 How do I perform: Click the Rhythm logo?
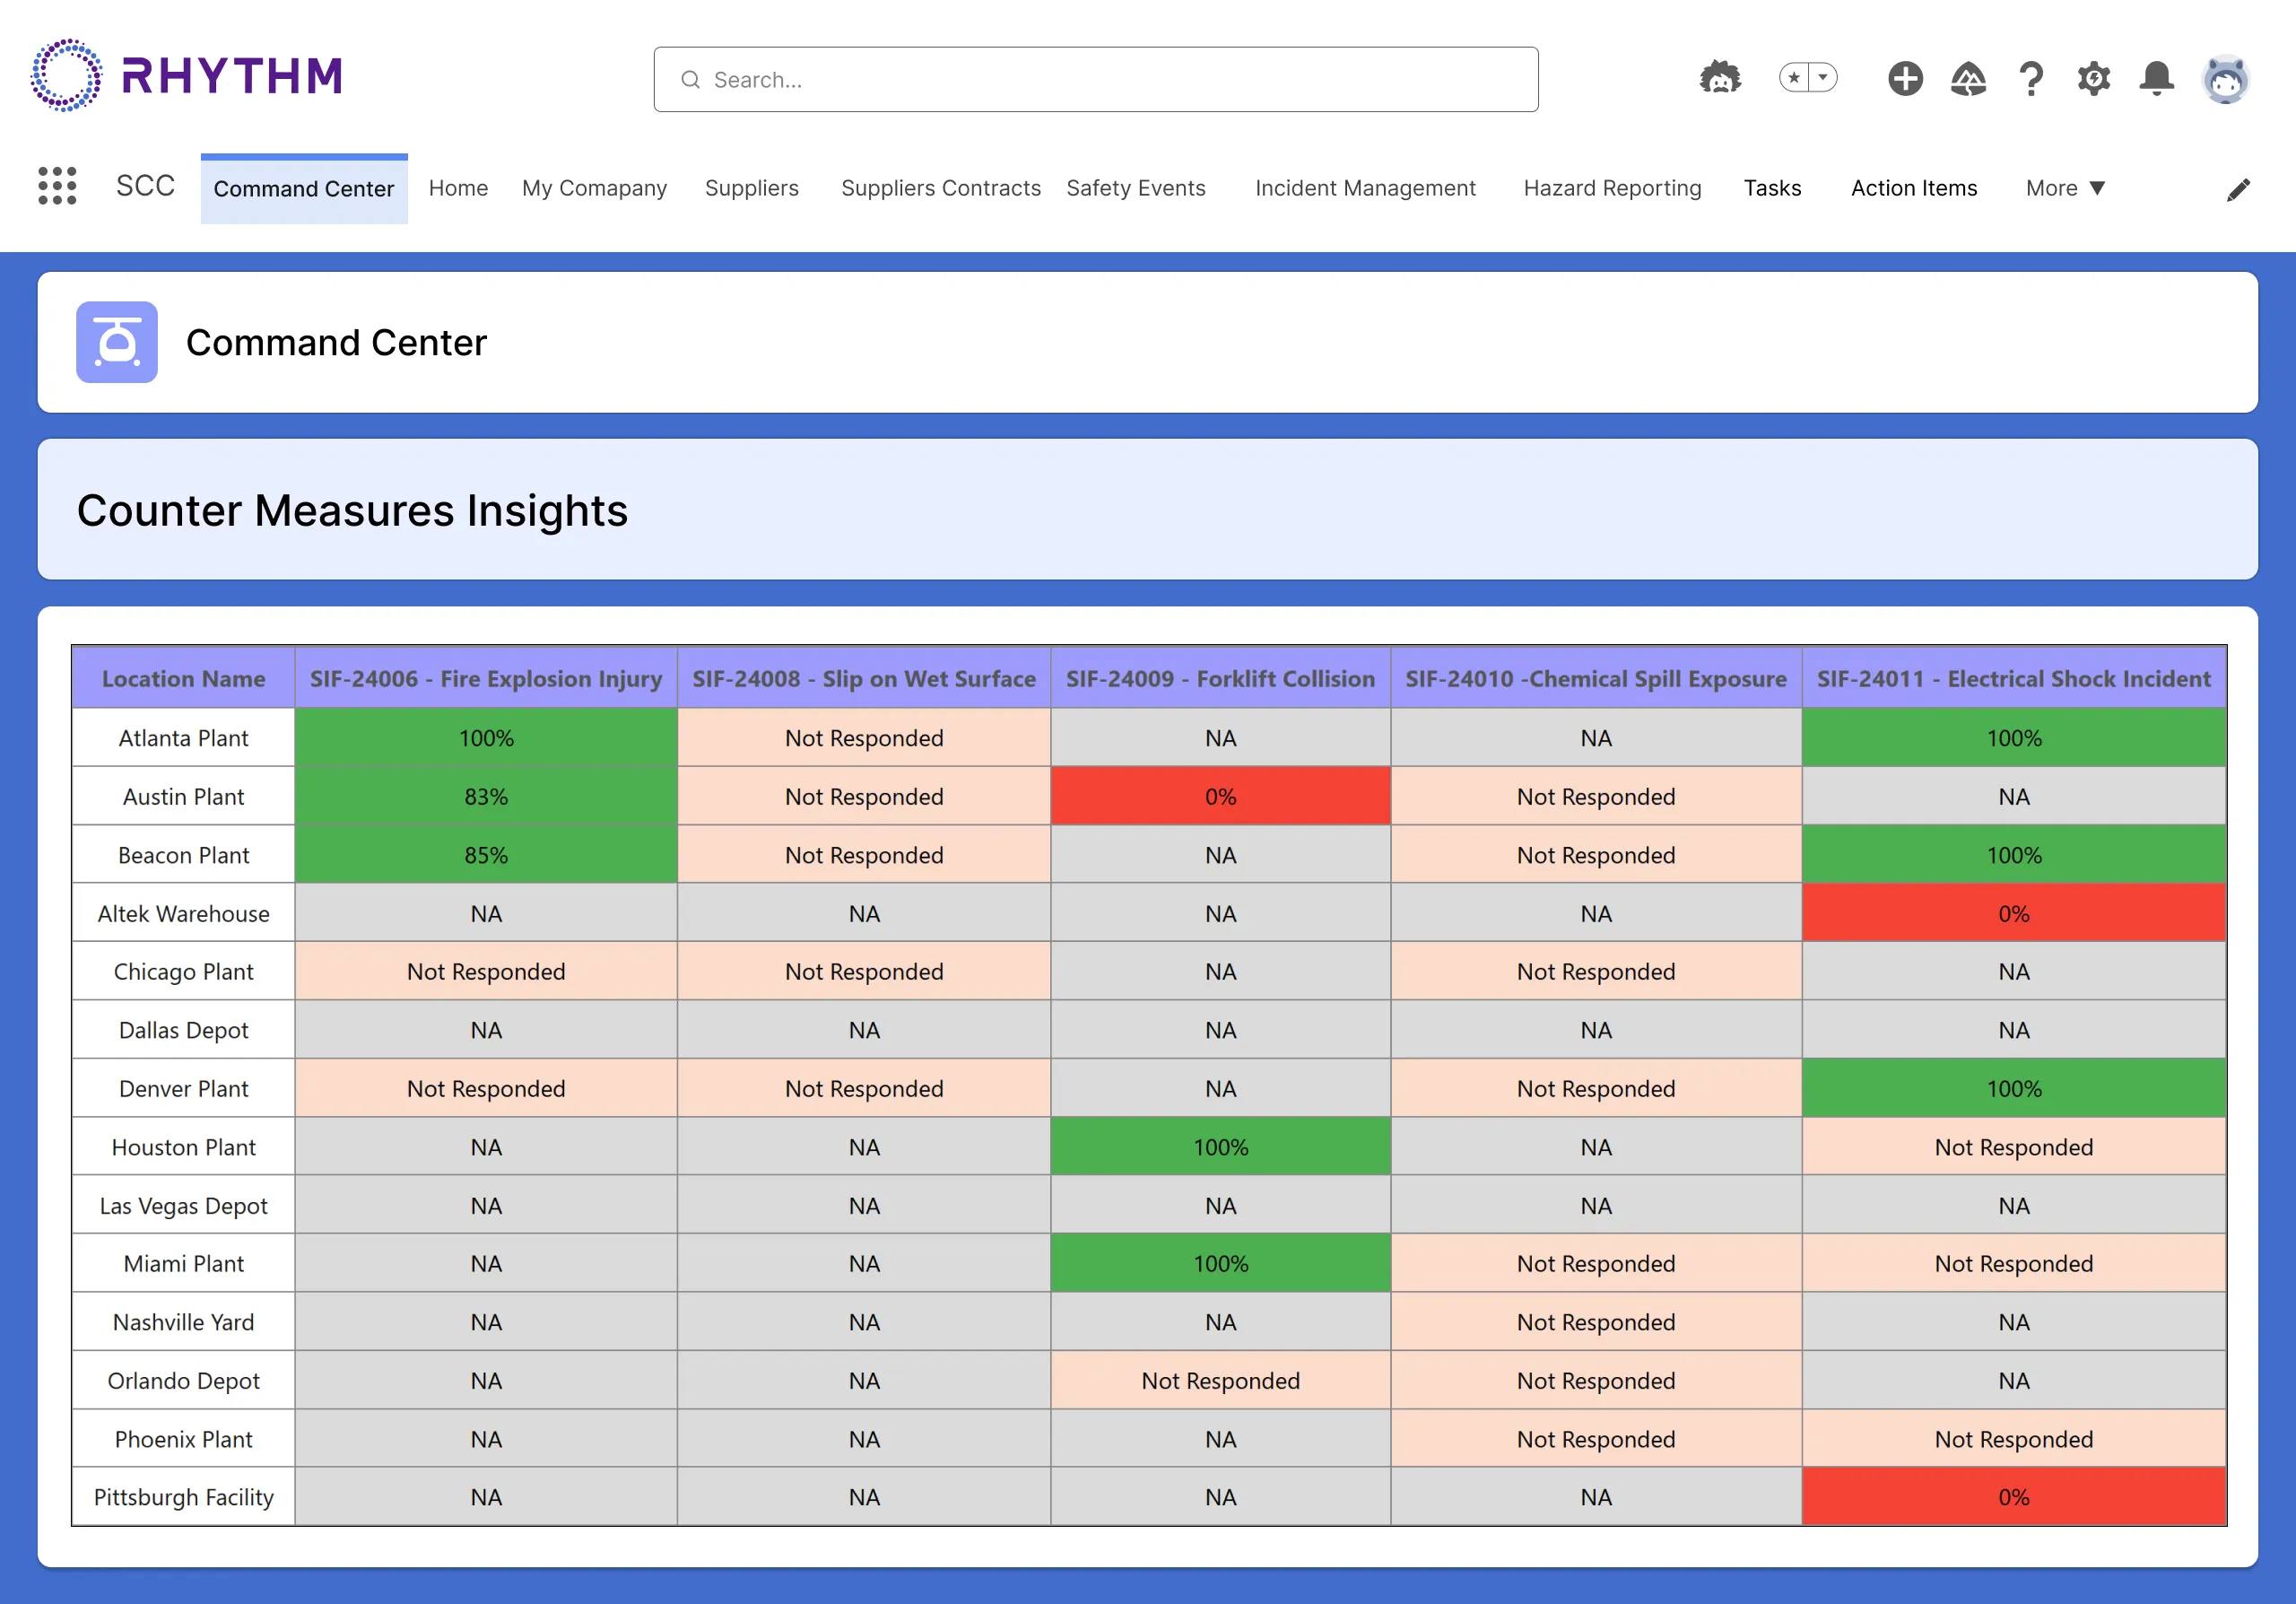(187, 76)
